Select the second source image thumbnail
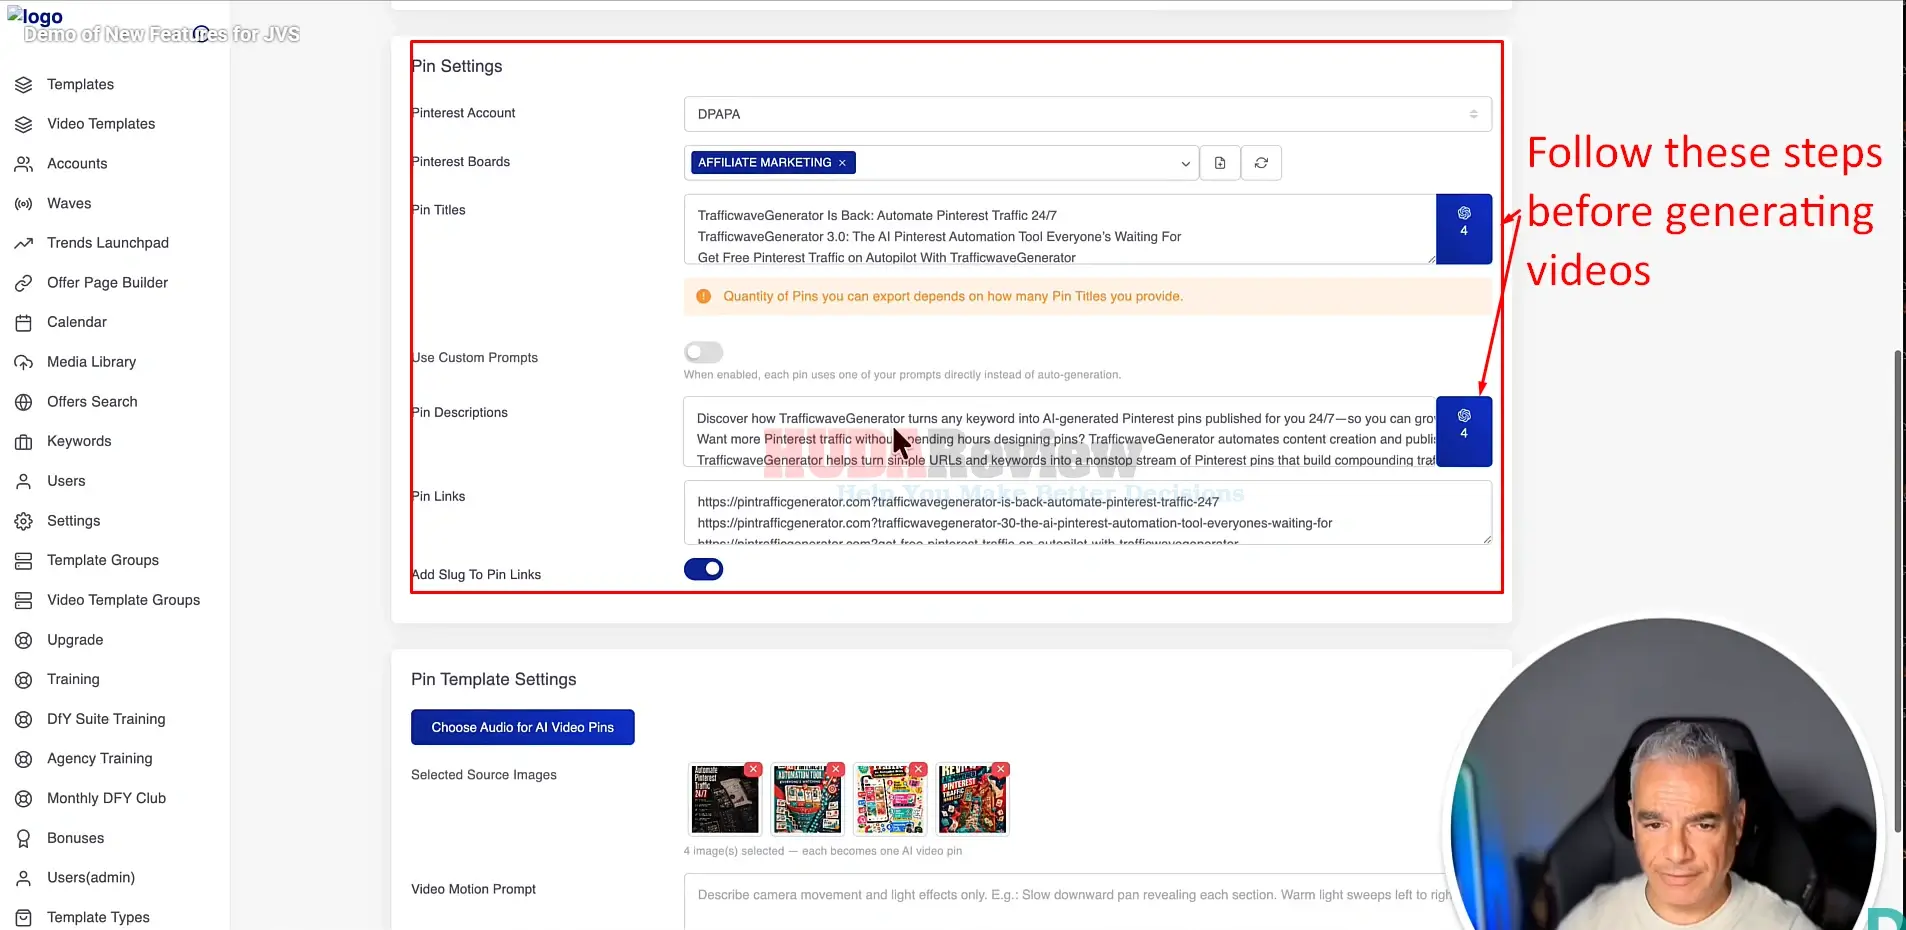The width and height of the screenshot is (1906, 930). click(x=807, y=800)
